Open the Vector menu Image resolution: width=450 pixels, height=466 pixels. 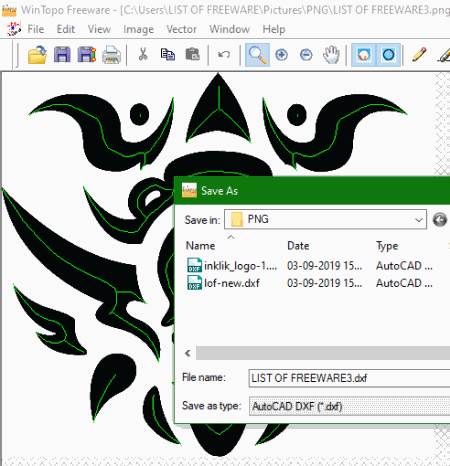(182, 29)
